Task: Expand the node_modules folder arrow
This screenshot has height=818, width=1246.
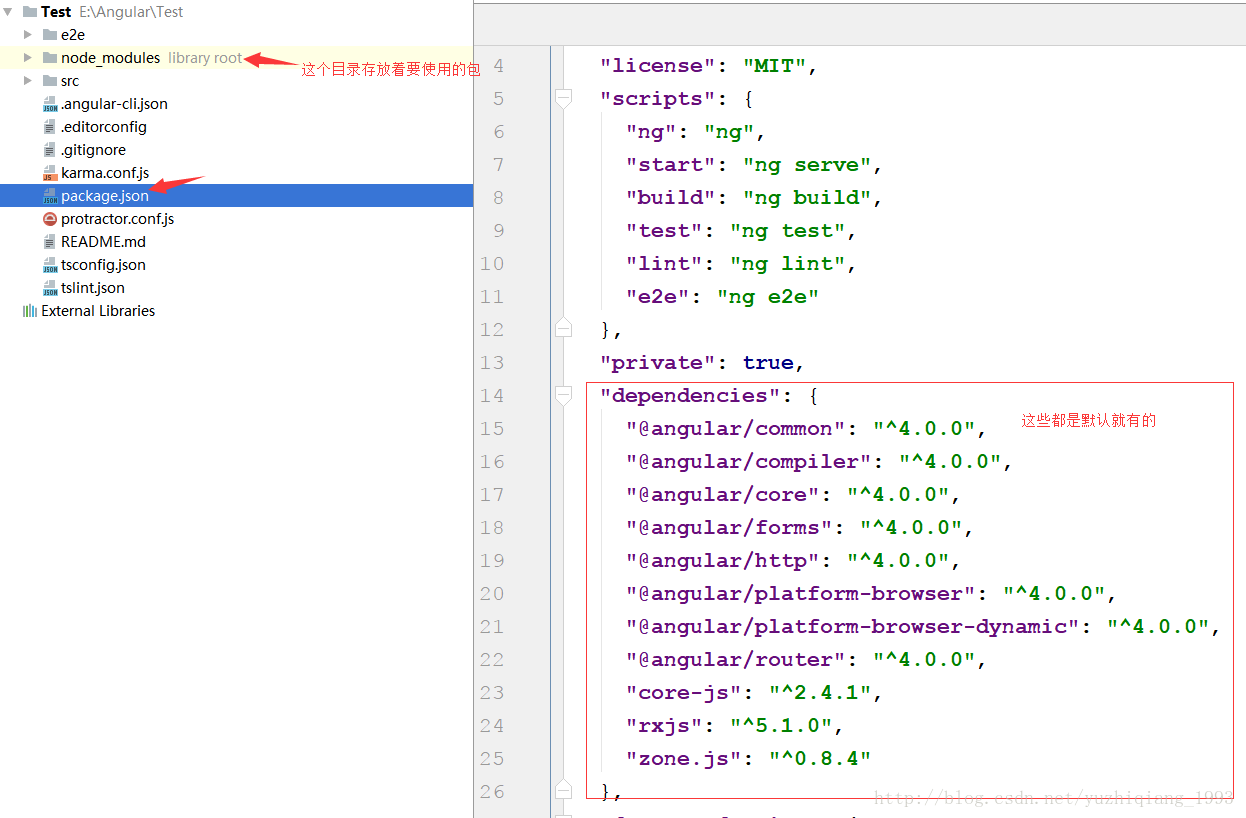Action: pos(28,58)
